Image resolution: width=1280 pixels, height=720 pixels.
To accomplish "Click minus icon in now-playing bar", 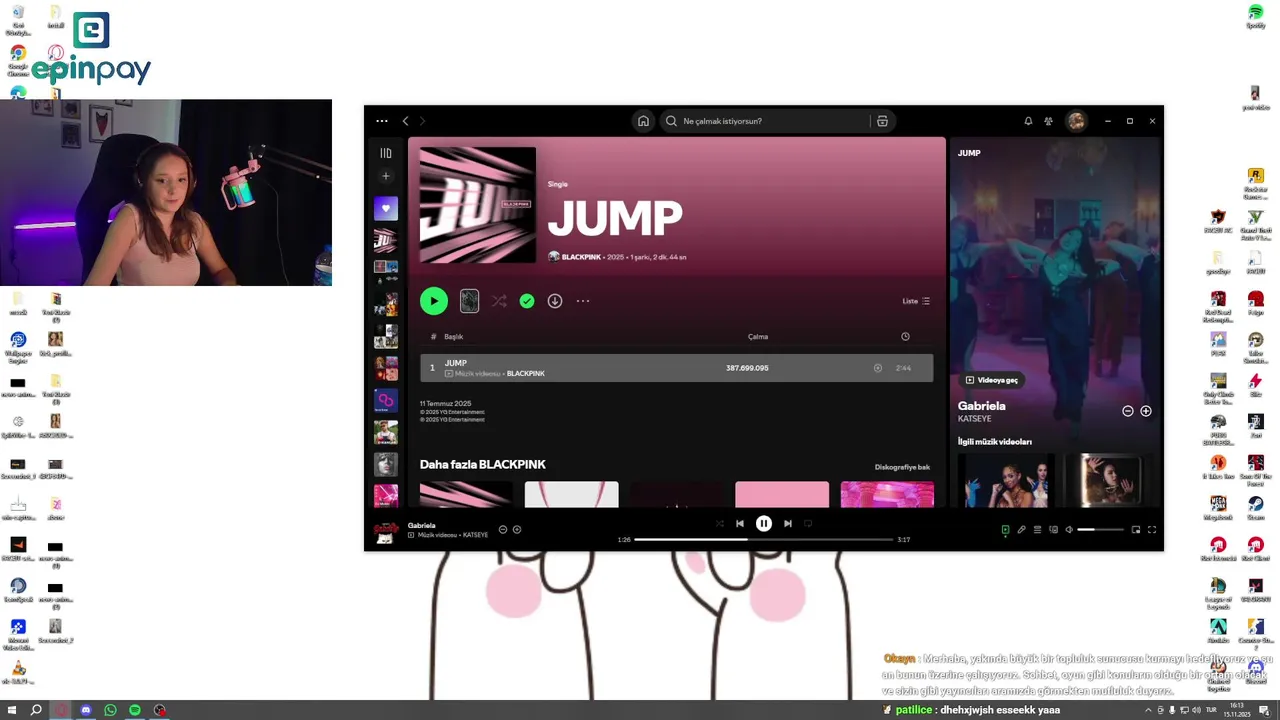I will pos(503,530).
